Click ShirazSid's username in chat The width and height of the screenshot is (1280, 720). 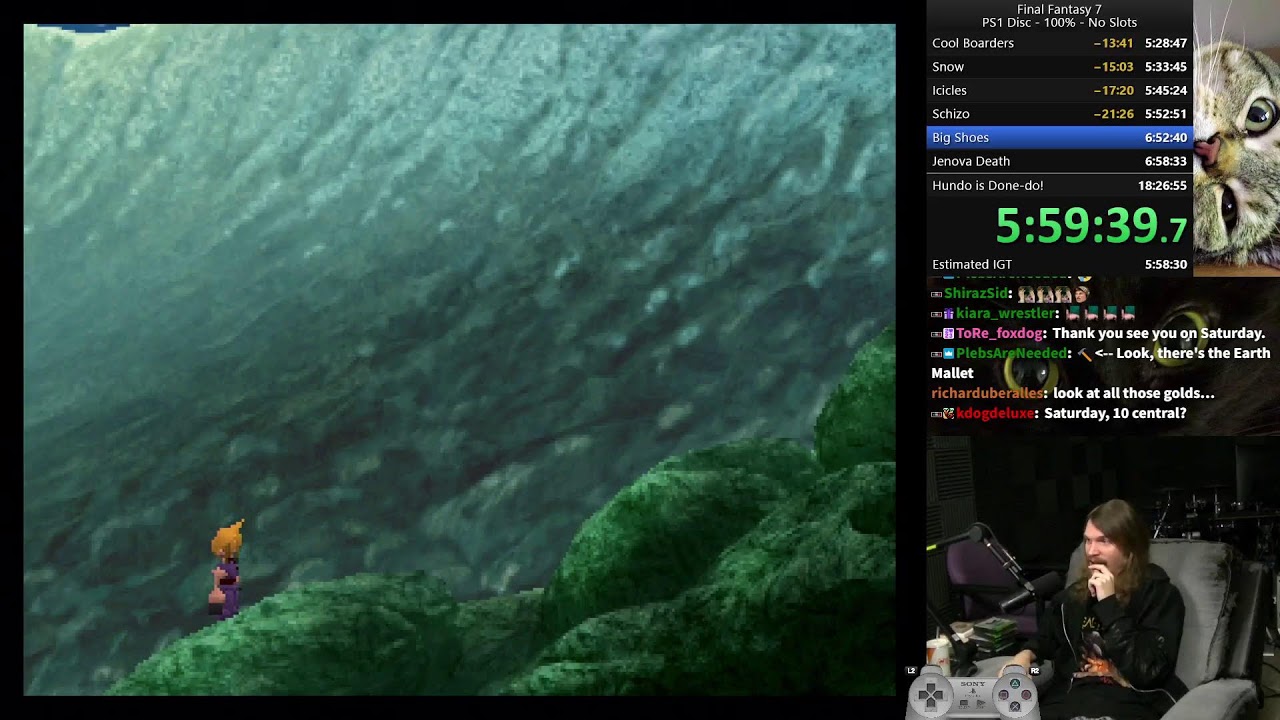[x=976, y=294]
